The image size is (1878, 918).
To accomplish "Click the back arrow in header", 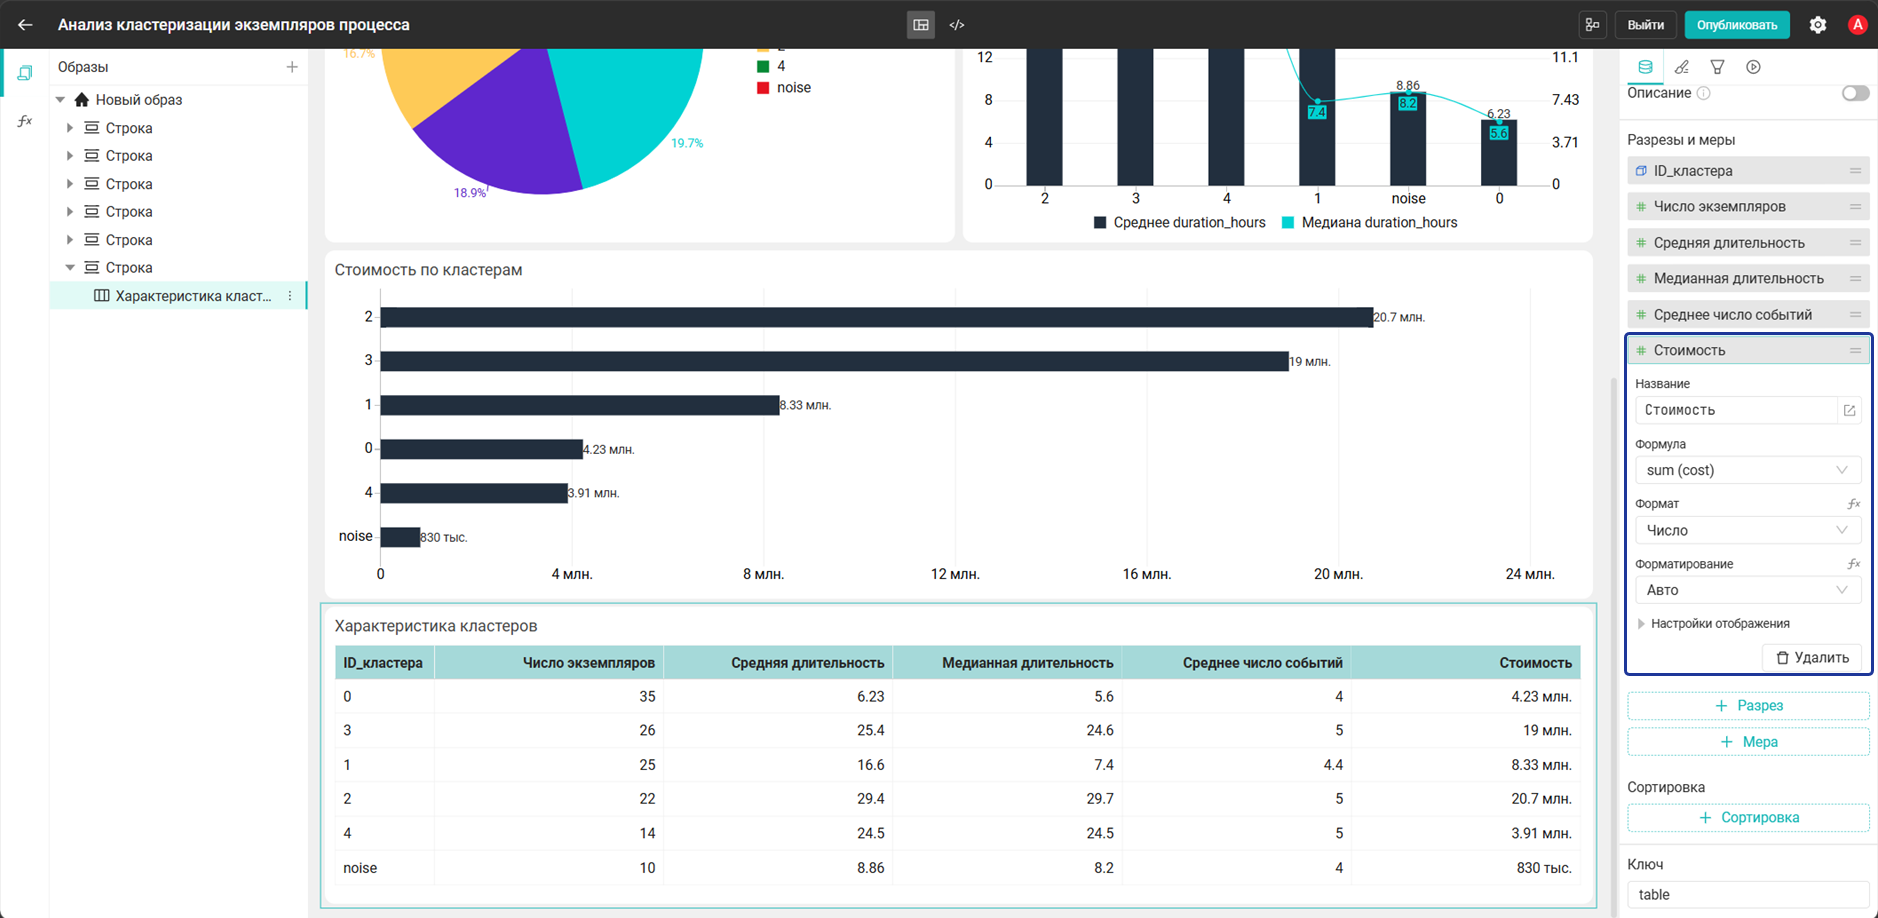I will (25, 25).
